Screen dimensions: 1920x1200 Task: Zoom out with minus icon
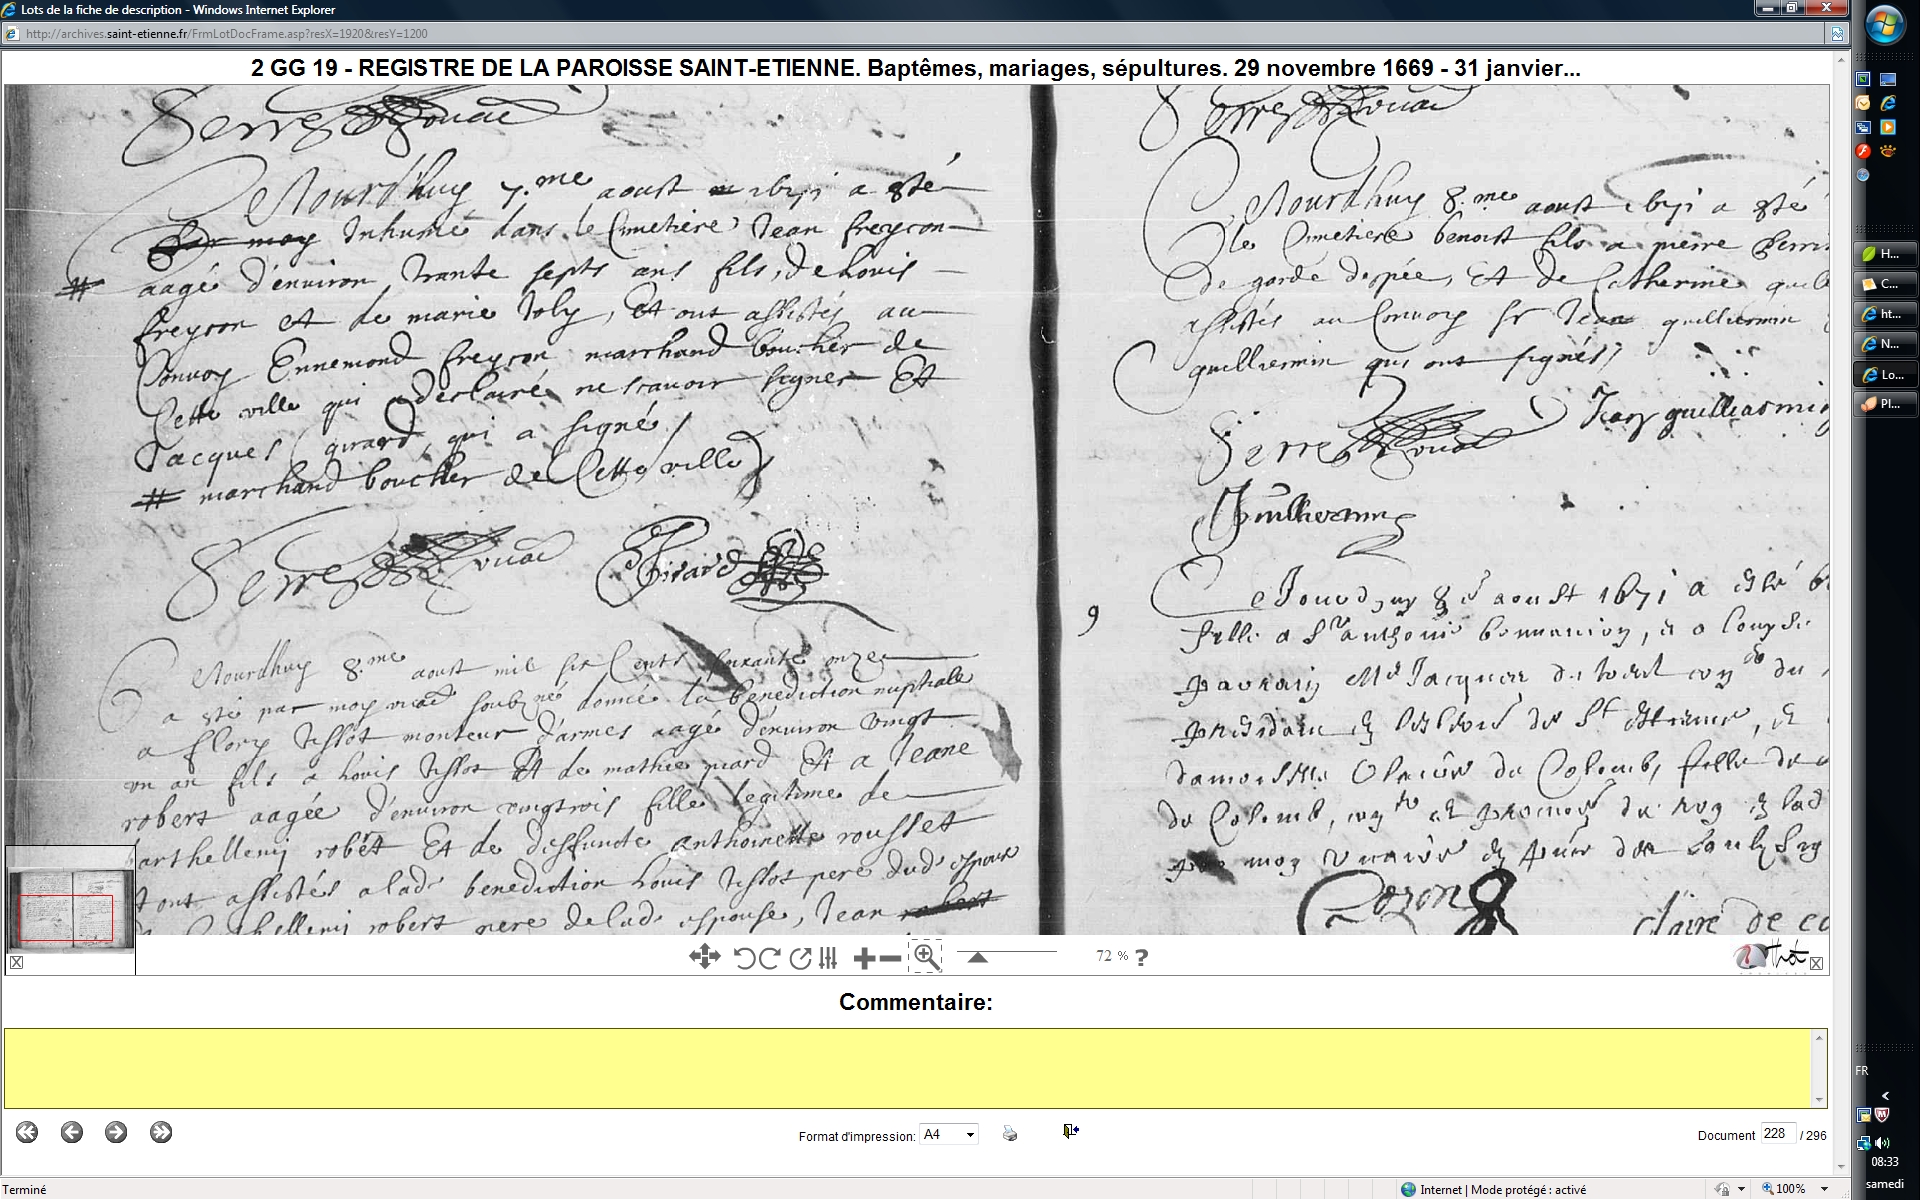tap(890, 958)
